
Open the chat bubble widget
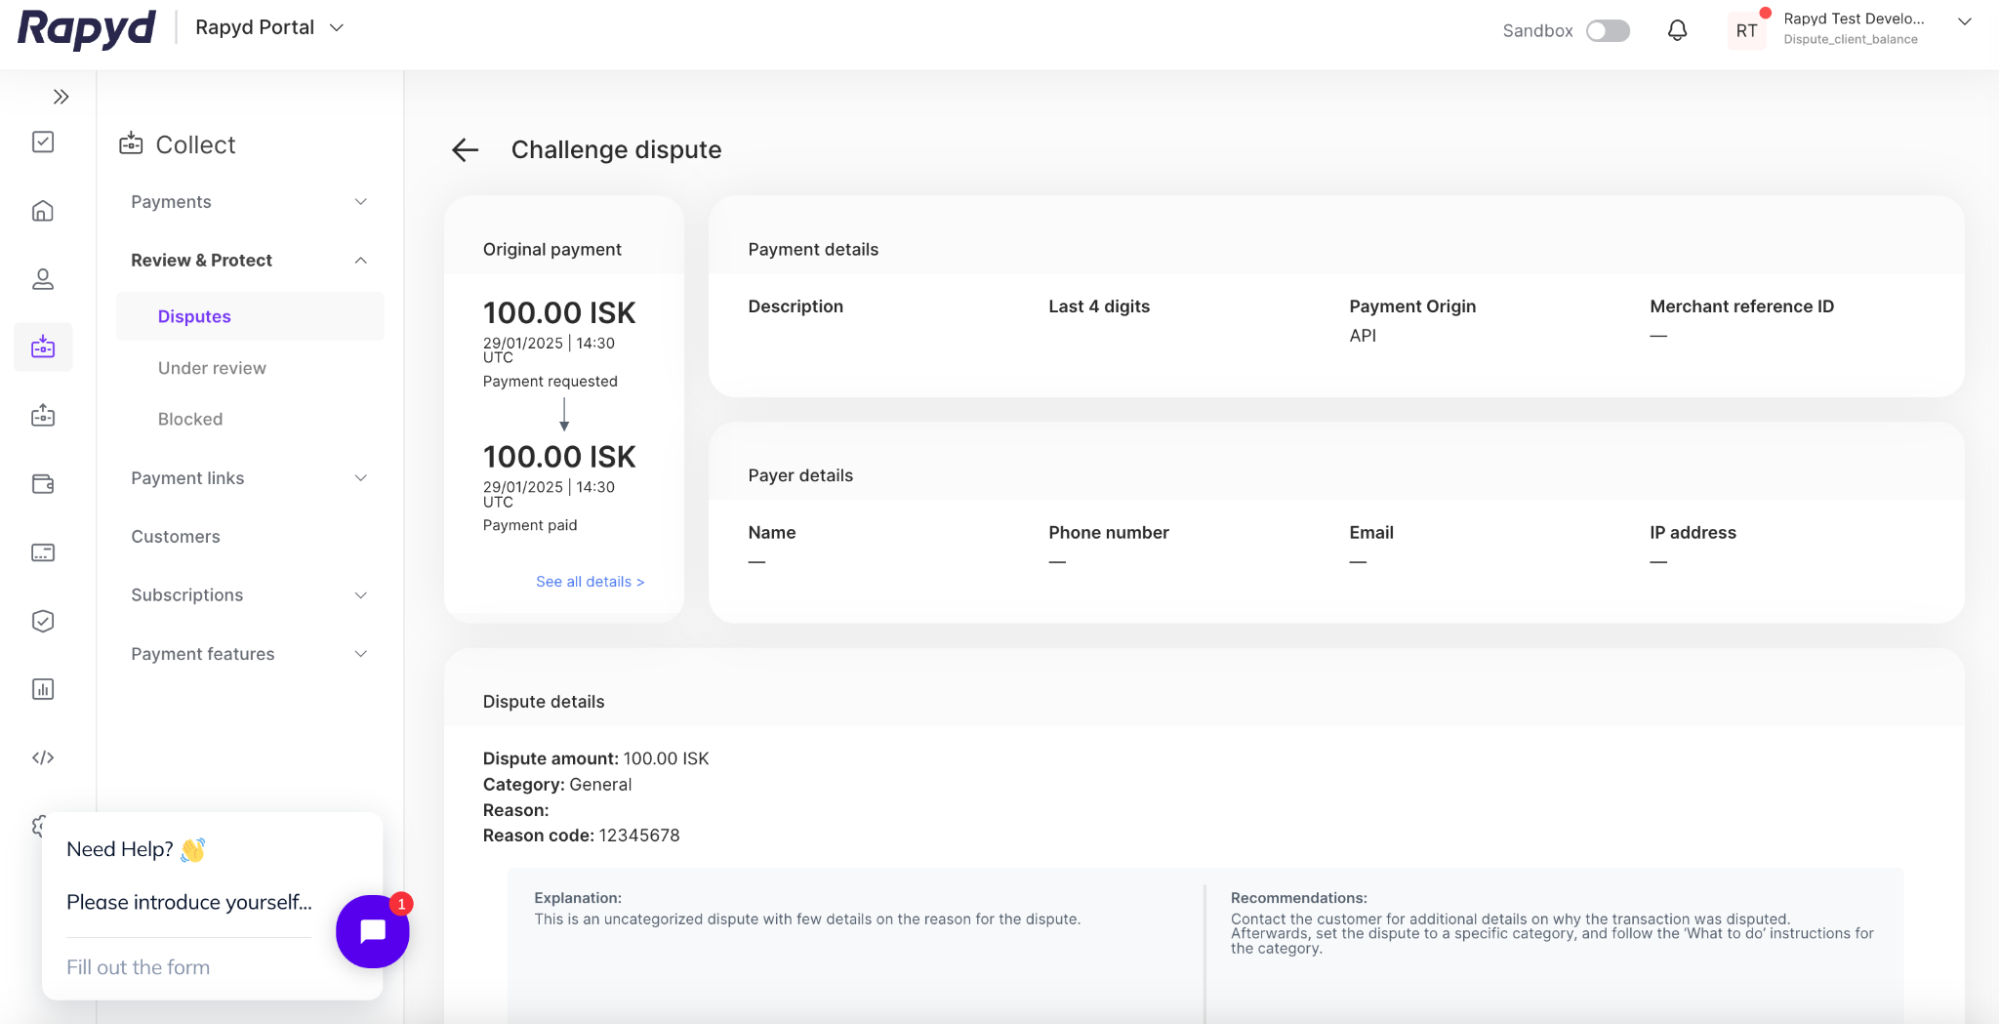click(372, 931)
